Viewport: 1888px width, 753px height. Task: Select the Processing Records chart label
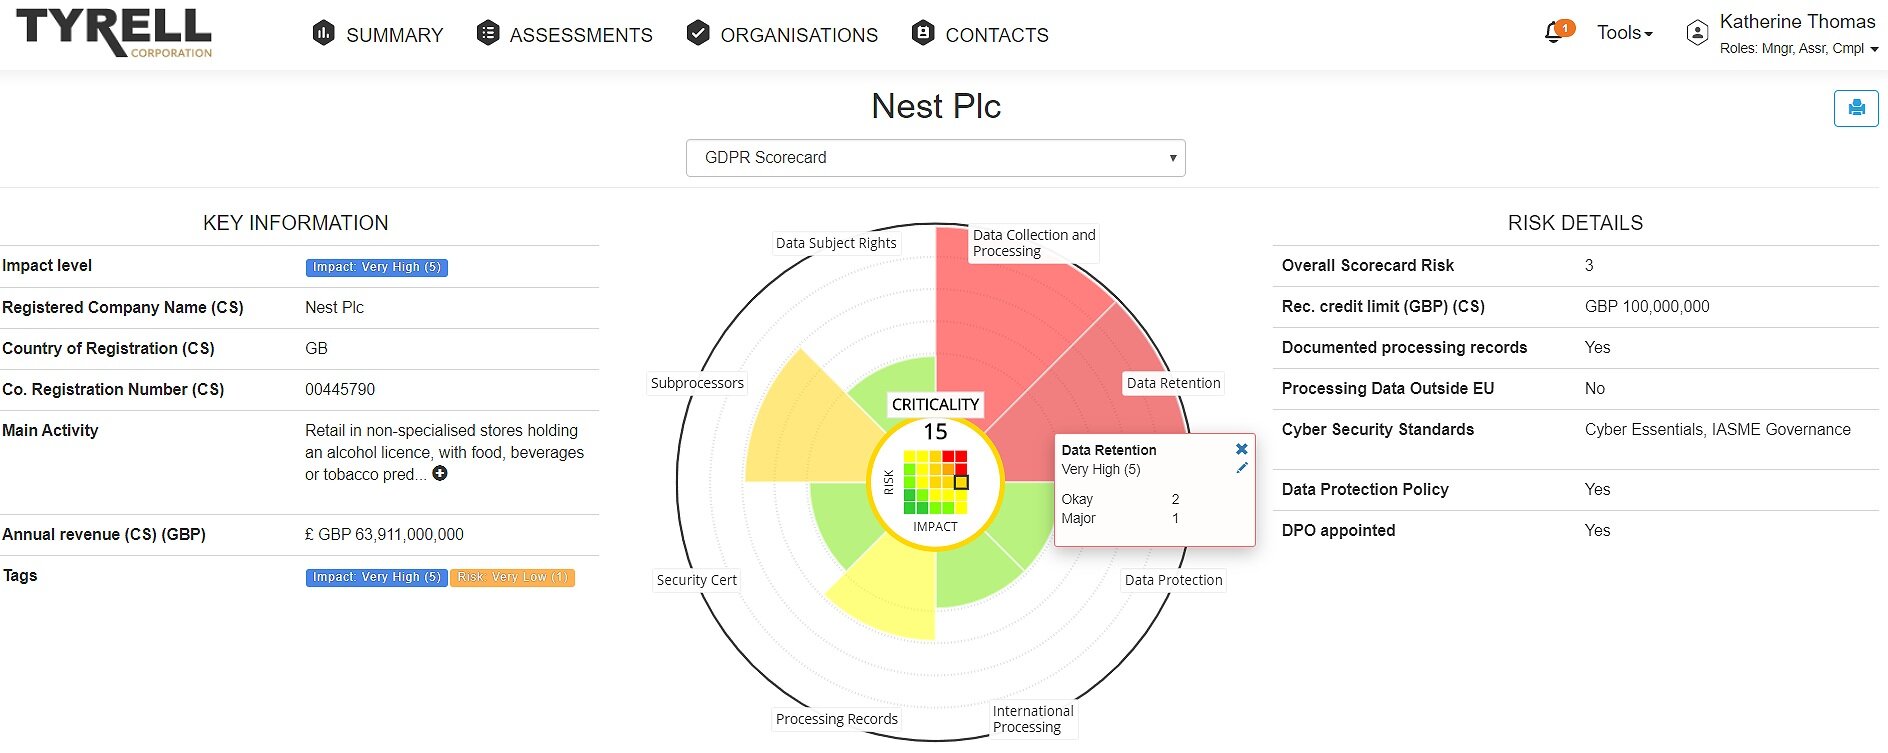click(x=836, y=719)
